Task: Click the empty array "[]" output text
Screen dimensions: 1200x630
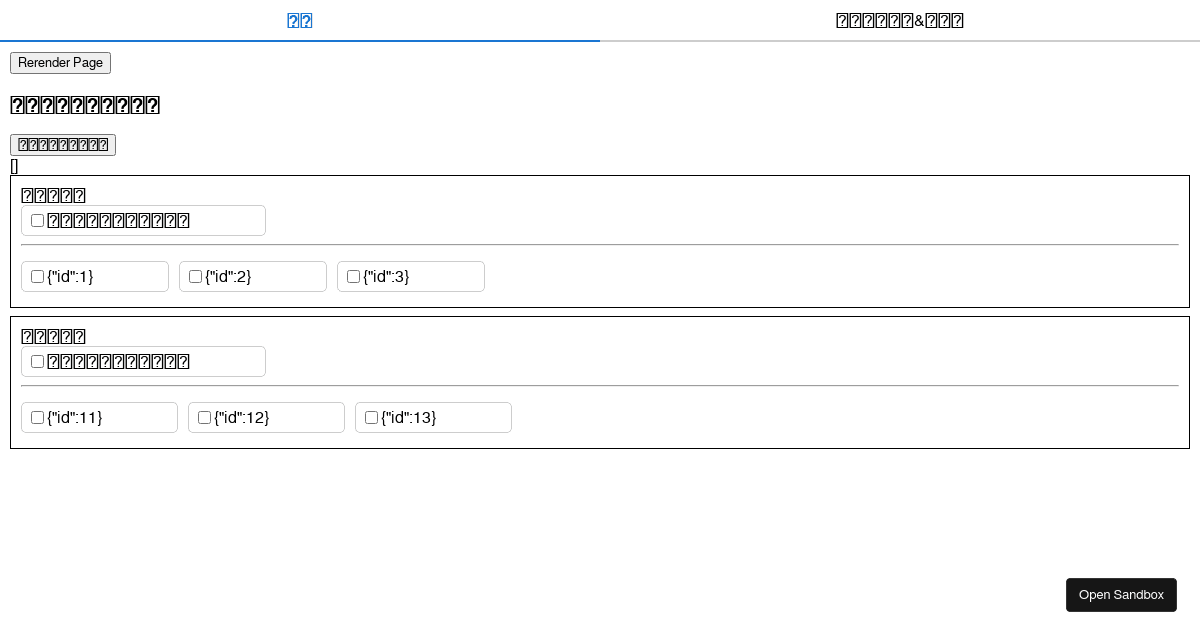Action: (x=13, y=166)
